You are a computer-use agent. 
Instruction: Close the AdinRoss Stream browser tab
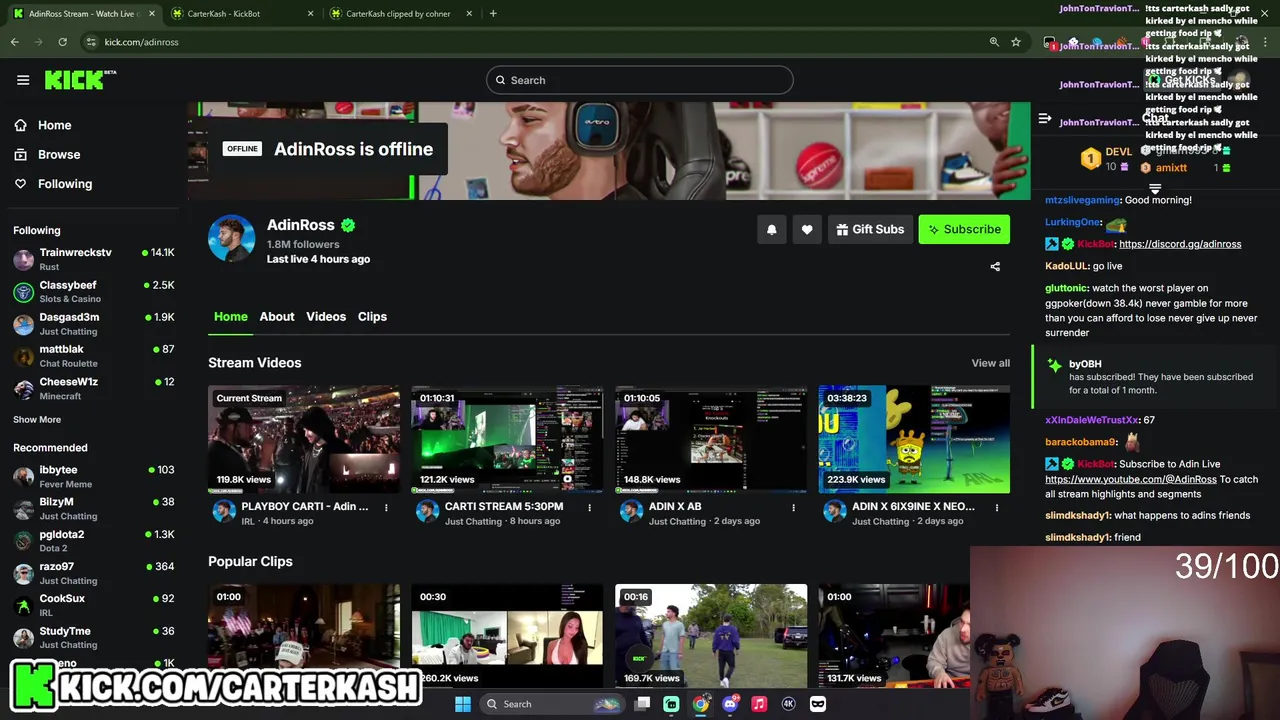[151, 14]
